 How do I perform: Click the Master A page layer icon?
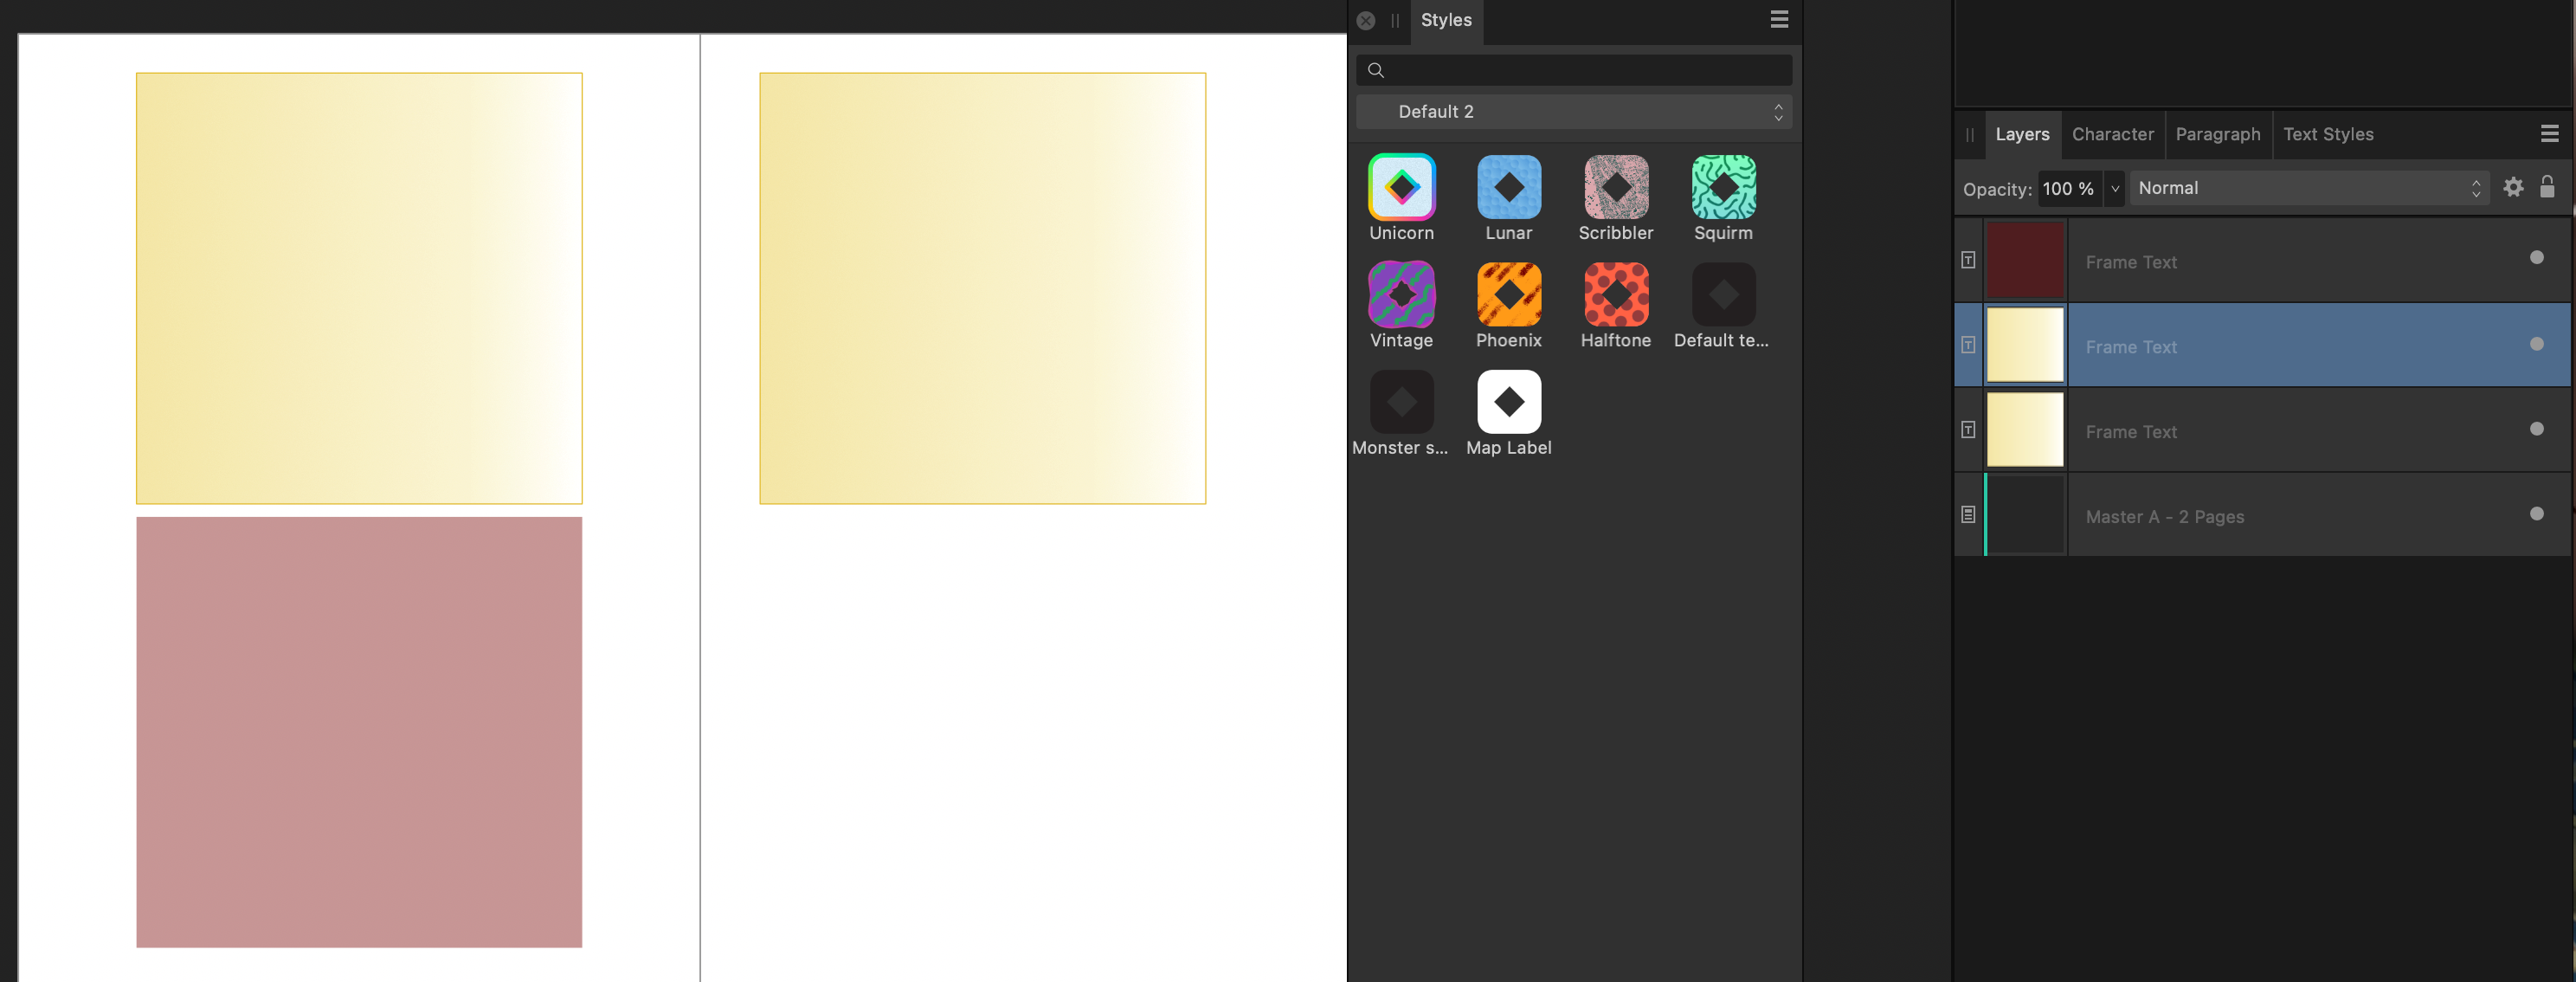(x=1967, y=515)
